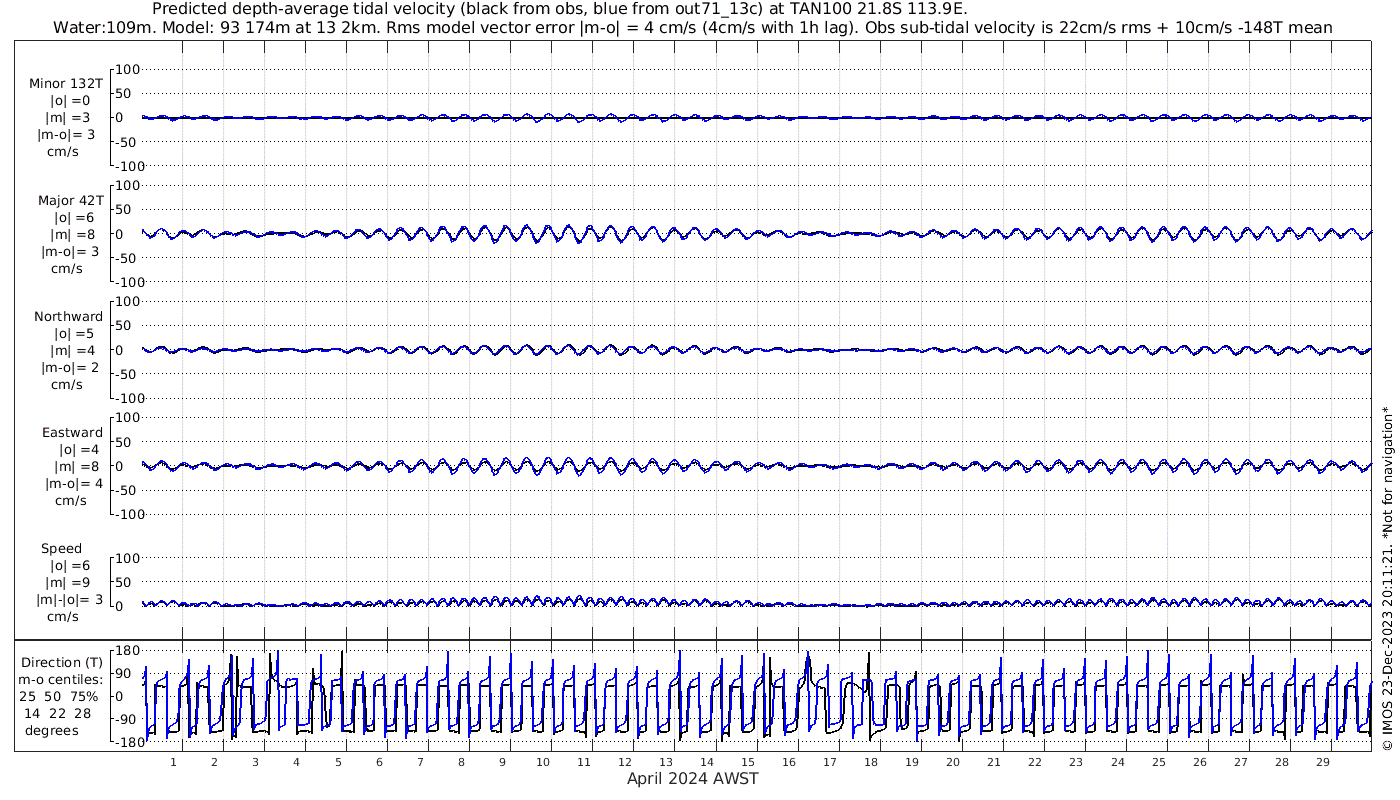
Task: Click '|m| =4' in the Northward panel
Action: point(73,350)
